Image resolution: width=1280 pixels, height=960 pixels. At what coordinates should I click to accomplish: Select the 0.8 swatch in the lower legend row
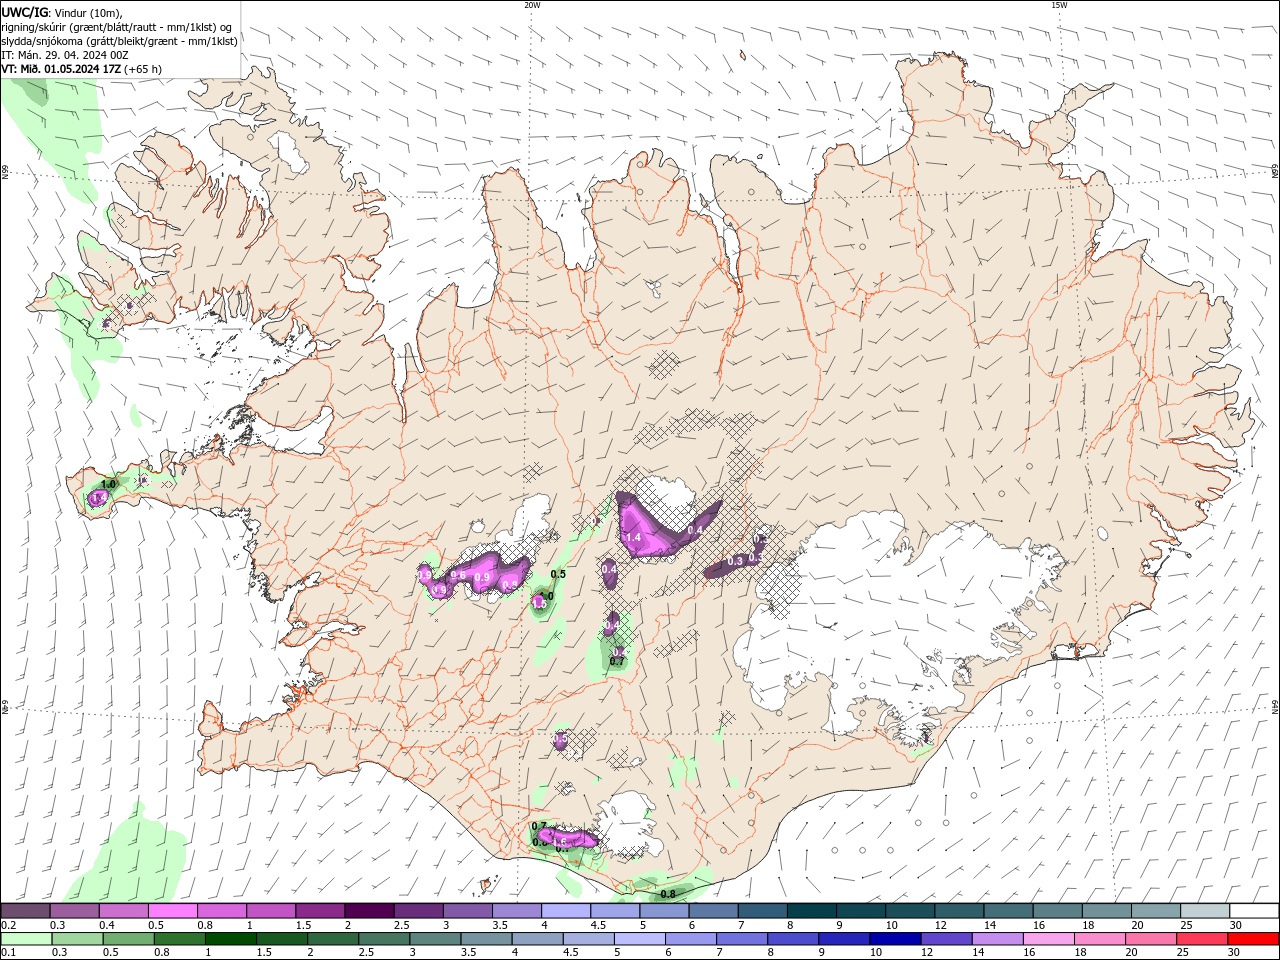click(x=180, y=939)
